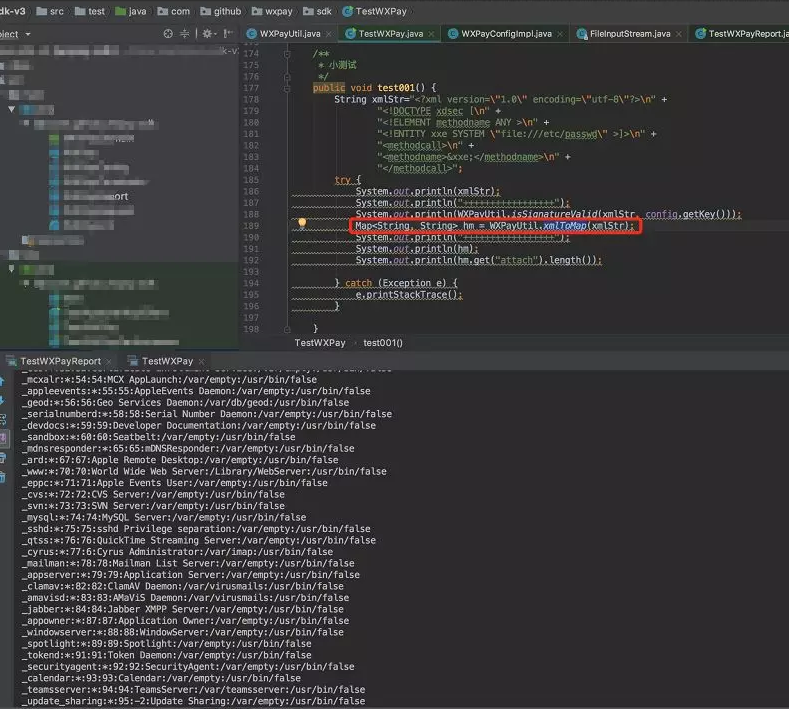The height and width of the screenshot is (709, 789).
Task: Click the hide project panel icon
Action: pyautogui.click(x=227, y=34)
